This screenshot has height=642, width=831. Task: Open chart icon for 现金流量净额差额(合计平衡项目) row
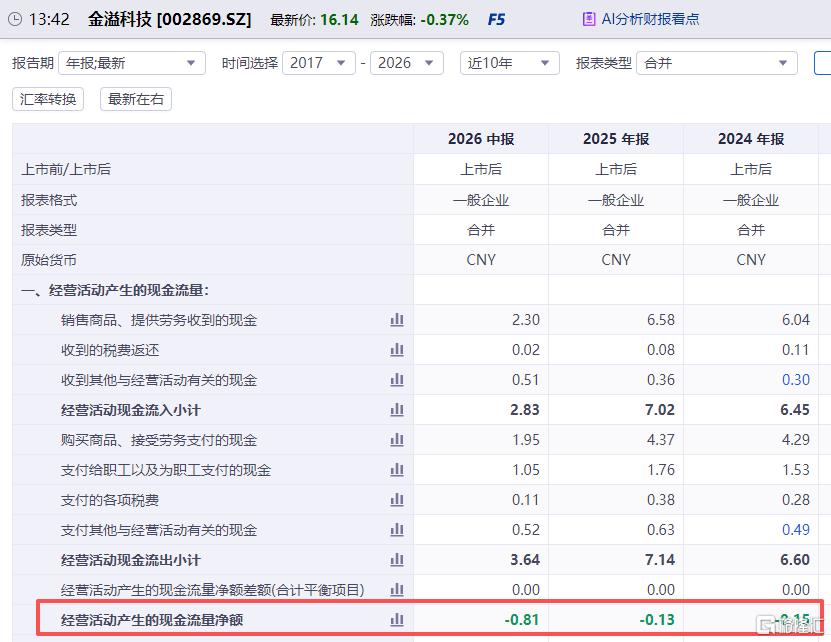coord(397,590)
